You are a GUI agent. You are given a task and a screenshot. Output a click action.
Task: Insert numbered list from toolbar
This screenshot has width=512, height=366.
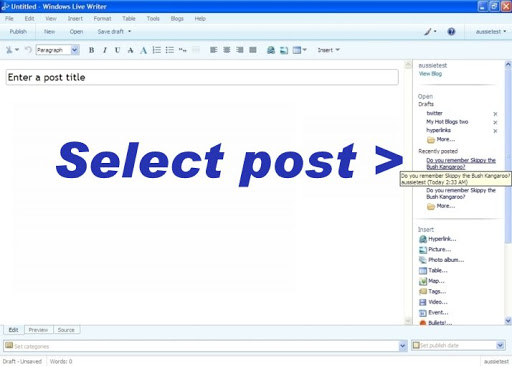[x=157, y=50]
